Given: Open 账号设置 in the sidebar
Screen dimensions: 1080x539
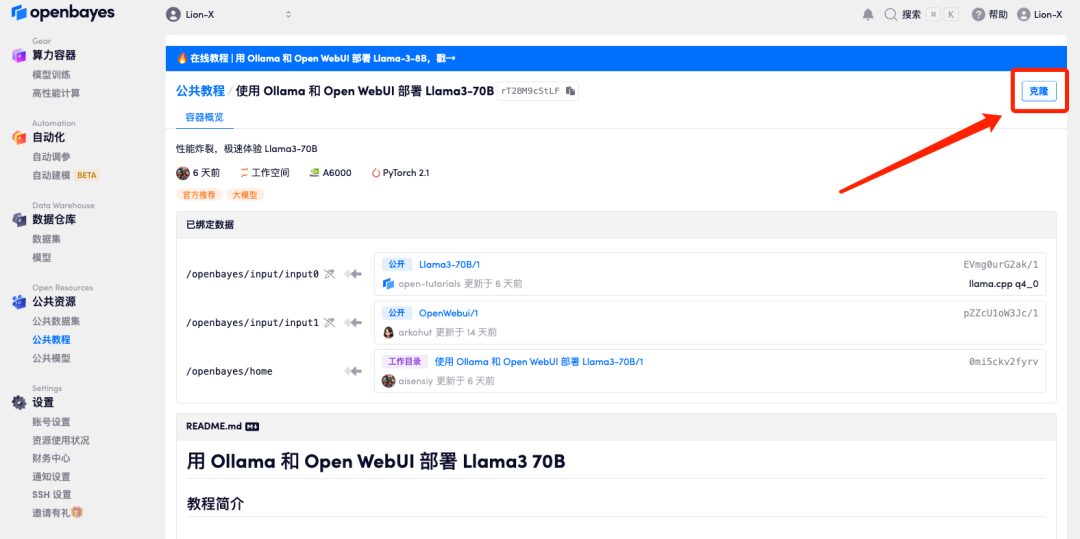Looking at the screenshot, I should [x=51, y=422].
